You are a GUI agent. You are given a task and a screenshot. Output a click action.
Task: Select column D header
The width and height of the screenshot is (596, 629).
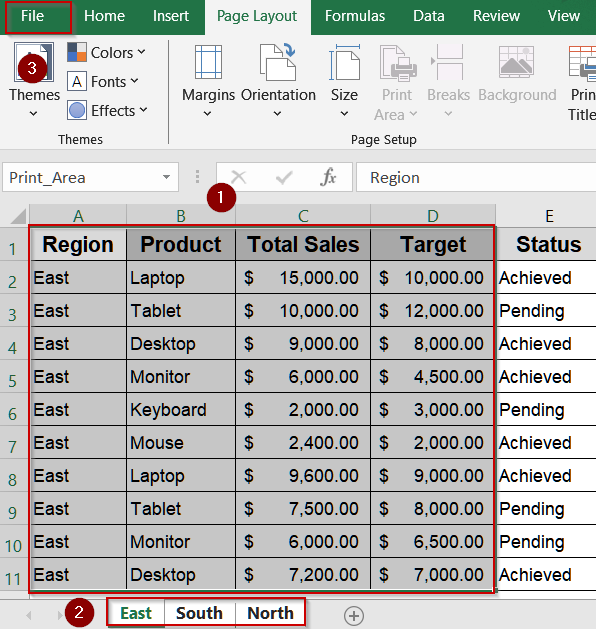point(433,216)
